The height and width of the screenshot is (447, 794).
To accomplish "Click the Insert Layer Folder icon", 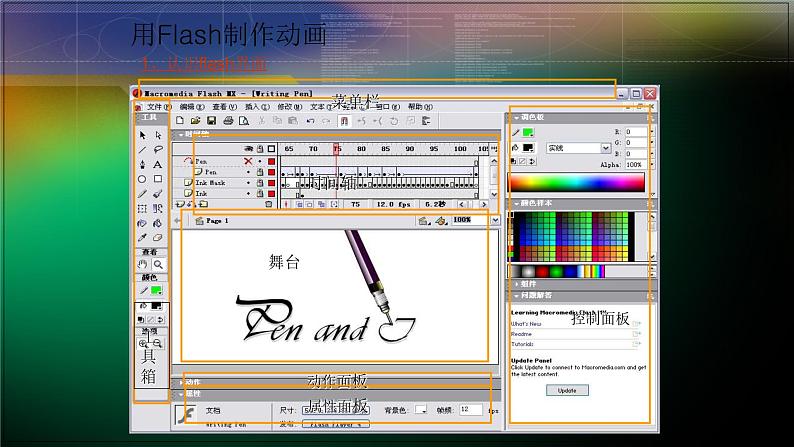I will 203,204.
